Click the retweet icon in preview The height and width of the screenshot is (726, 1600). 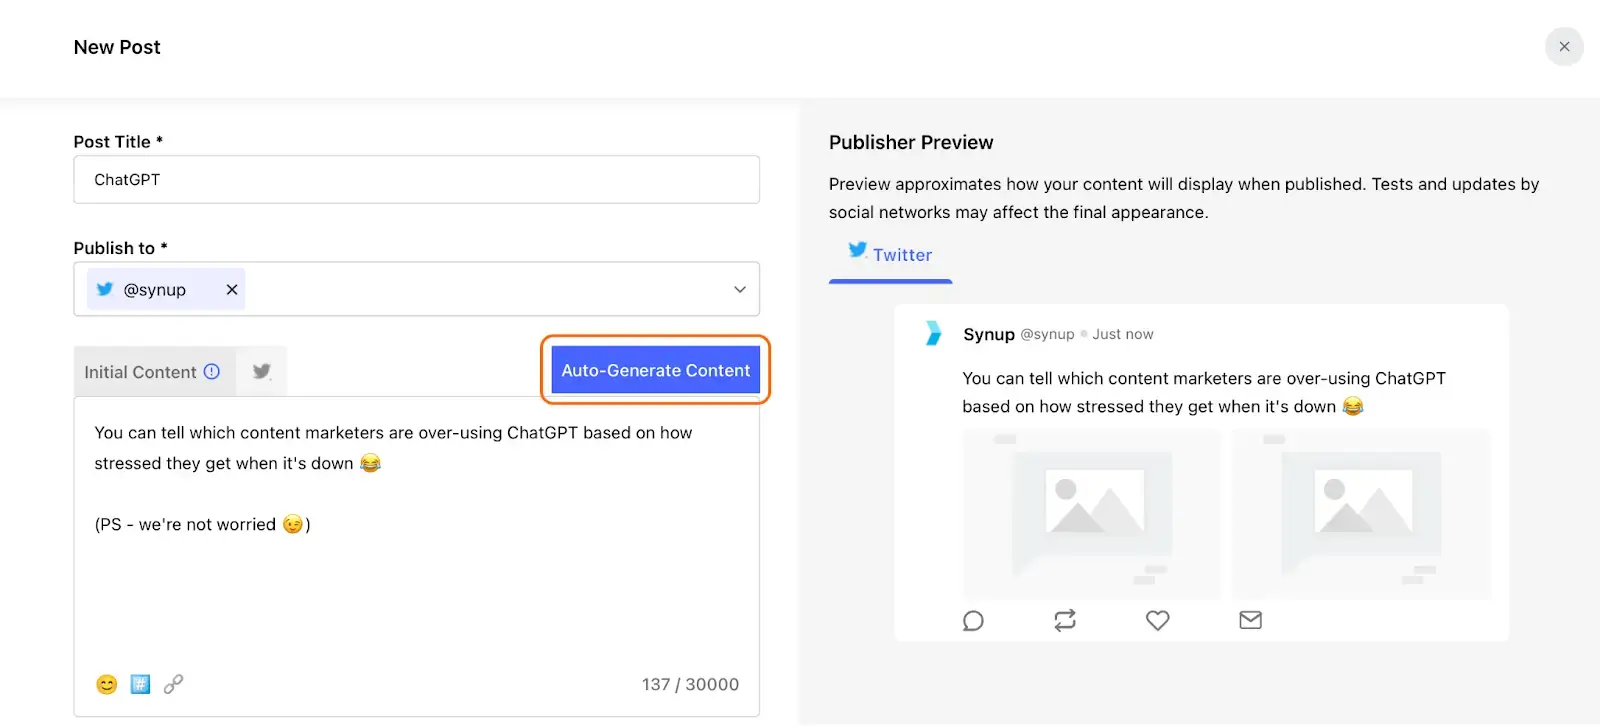[x=1065, y=621]
